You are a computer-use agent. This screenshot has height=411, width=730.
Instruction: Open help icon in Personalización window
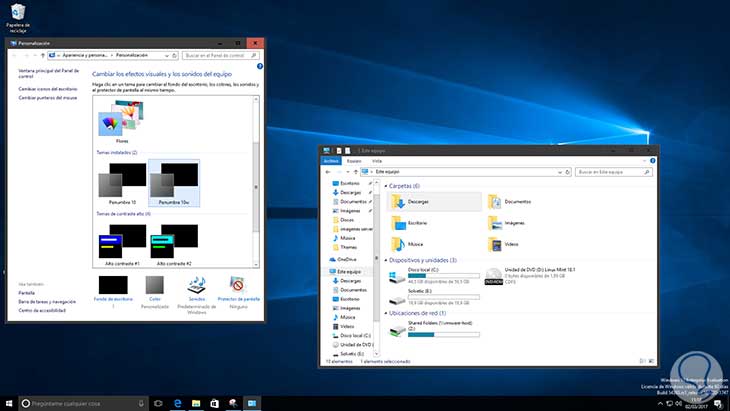[x=260, y=66]
